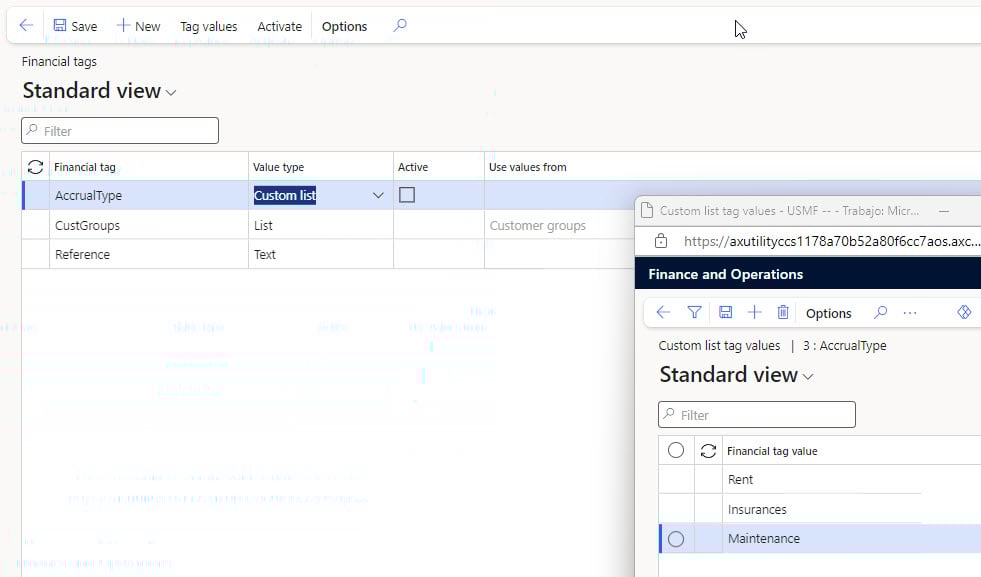The image size is (981, 577).
Task: Open the Options menu in main toolbar
Action: (x=344, y=26)
